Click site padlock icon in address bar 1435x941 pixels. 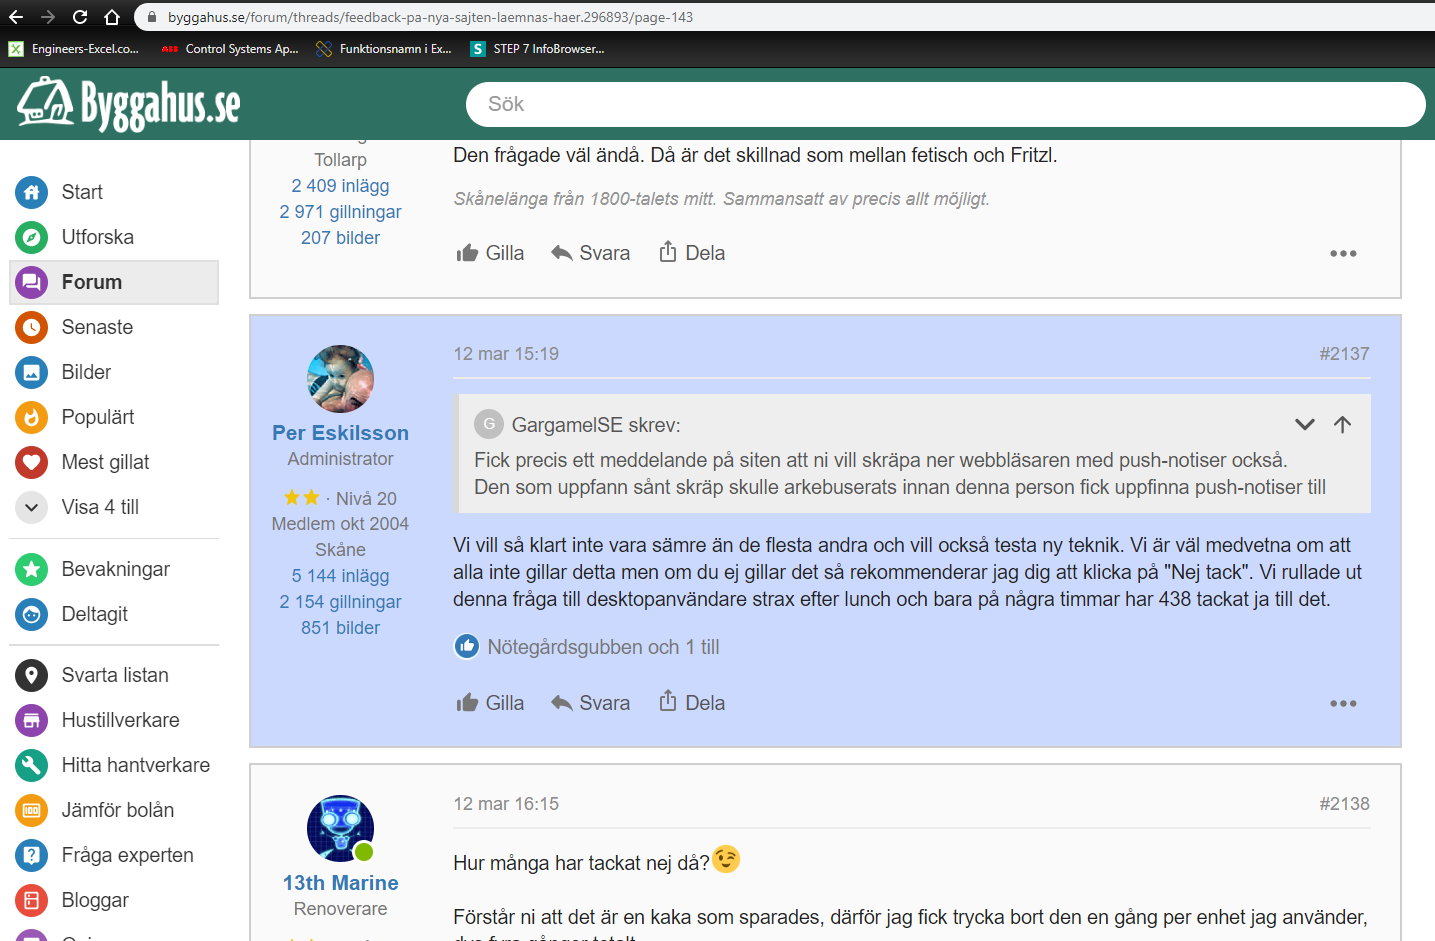pos(152,17)
